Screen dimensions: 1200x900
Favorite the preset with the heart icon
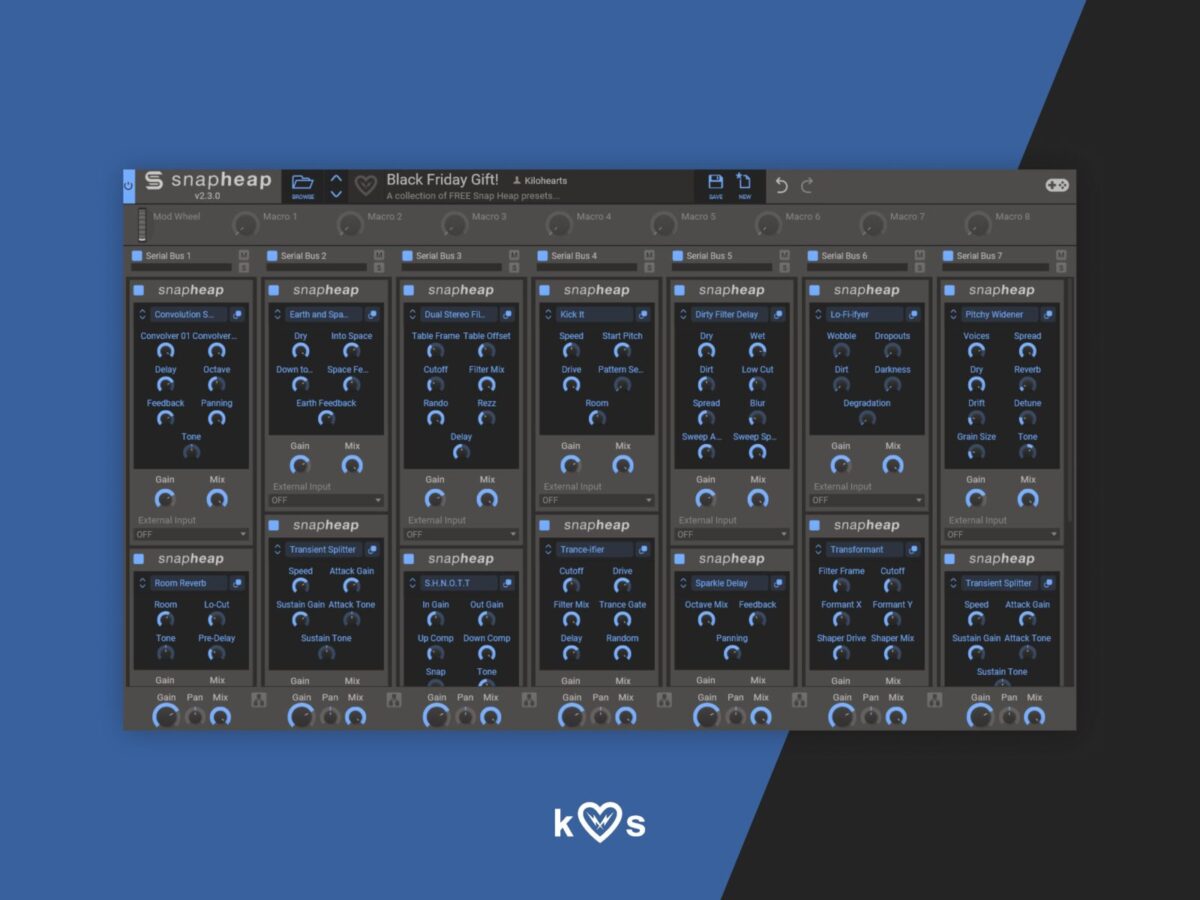[367, 186]
